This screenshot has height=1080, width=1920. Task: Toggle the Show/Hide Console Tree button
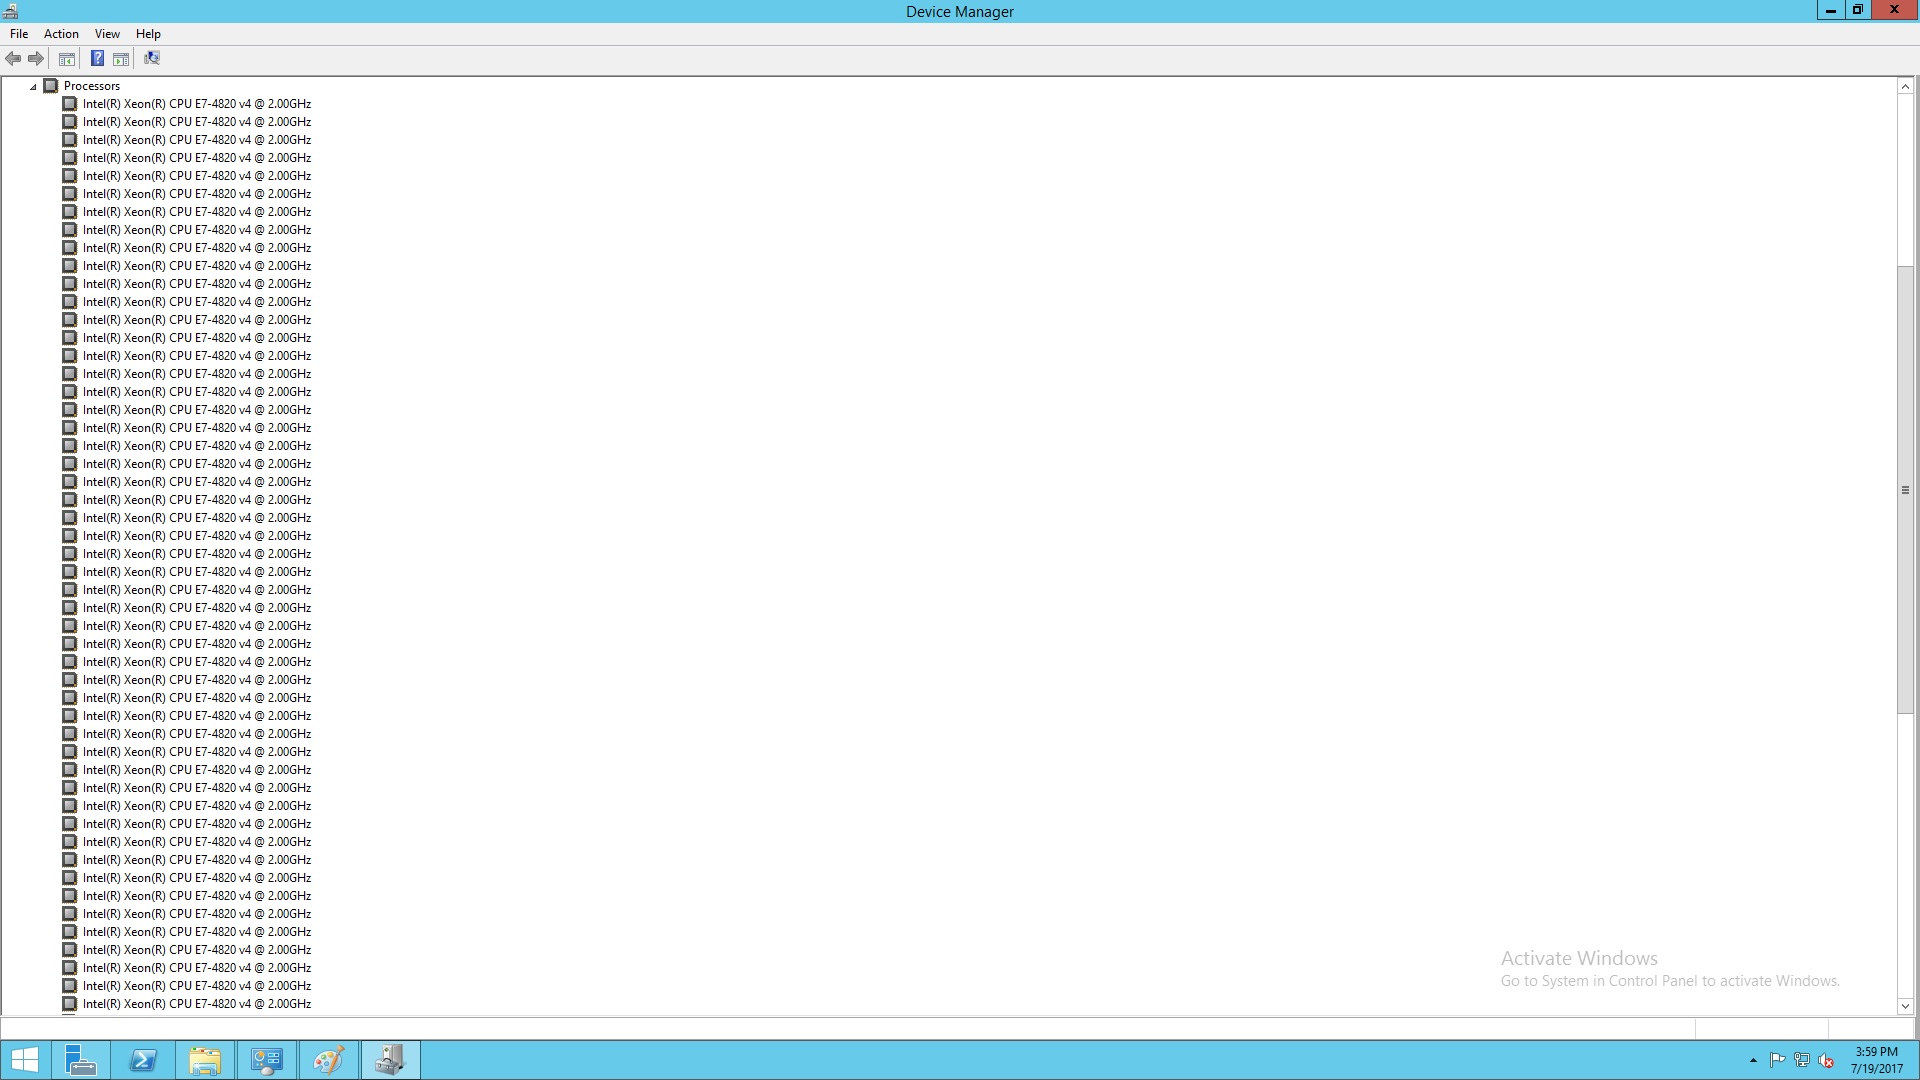pyautogui.click(x=67, y=59)
